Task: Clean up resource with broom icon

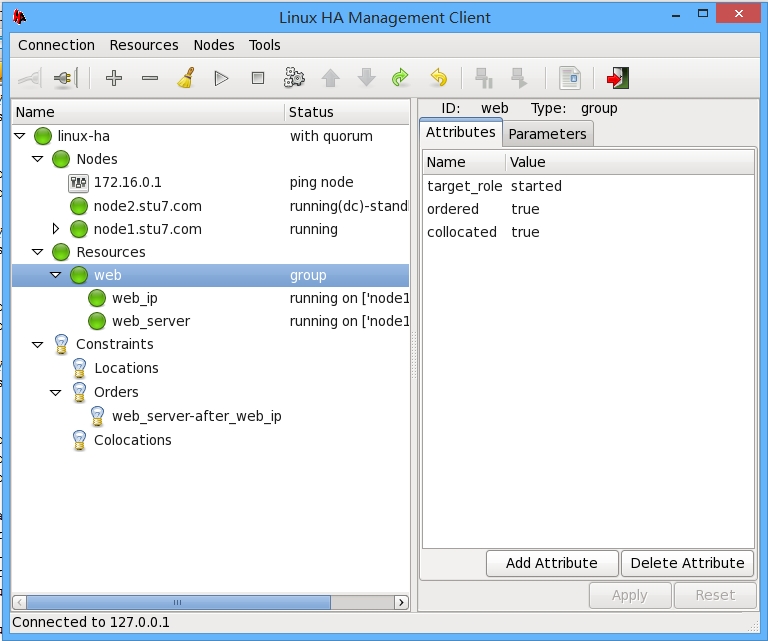Action: (x=186, y=78)
